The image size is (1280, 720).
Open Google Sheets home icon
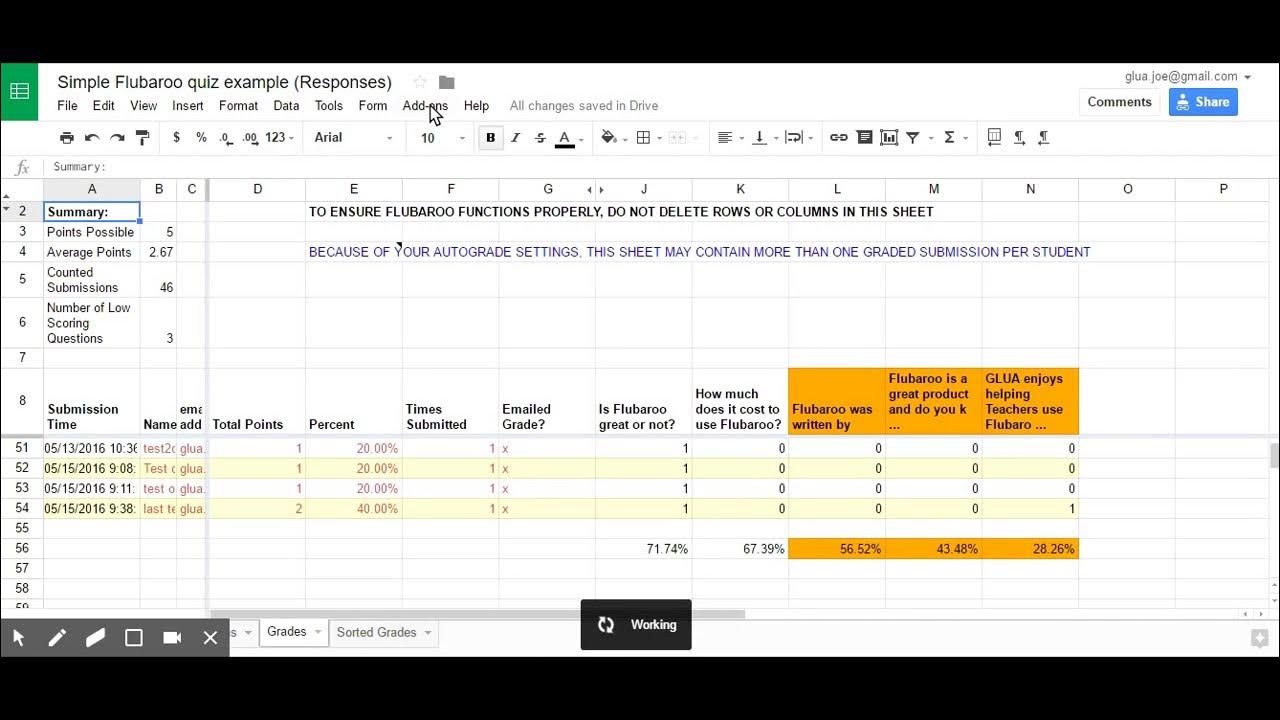coord(19,91)
